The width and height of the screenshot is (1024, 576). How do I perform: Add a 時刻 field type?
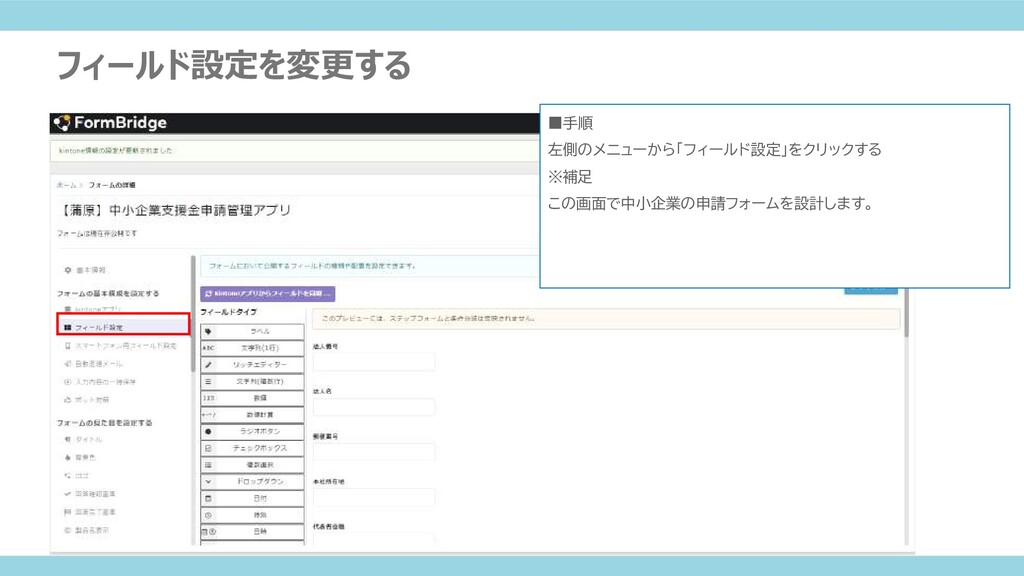tap(252, 515)
